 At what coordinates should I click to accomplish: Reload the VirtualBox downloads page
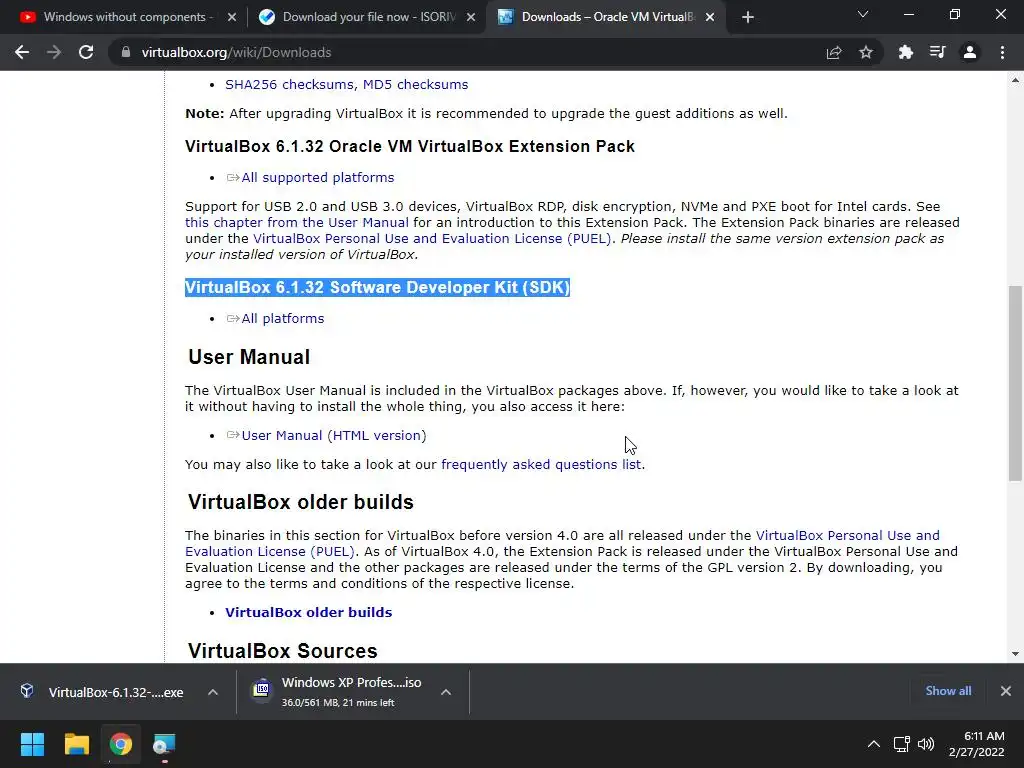(x=86, y=52)
